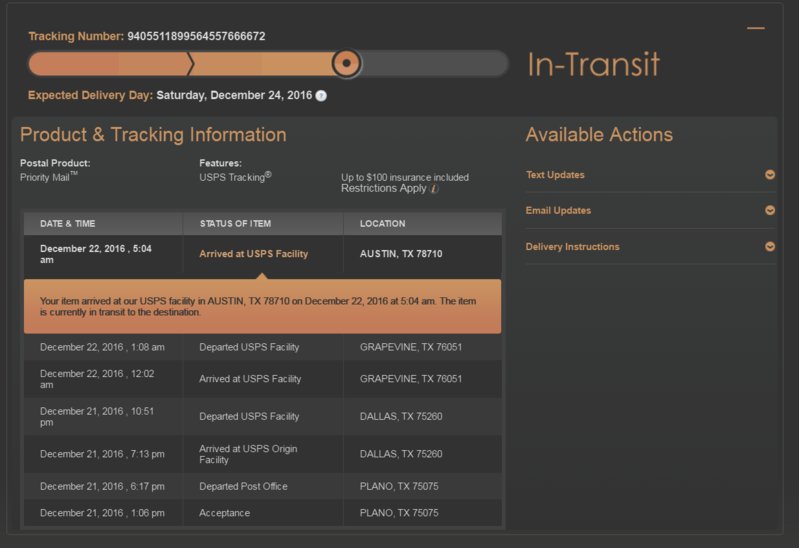Expand Text Updates arrow
799x548 pixels.
[x=770, y=174]
